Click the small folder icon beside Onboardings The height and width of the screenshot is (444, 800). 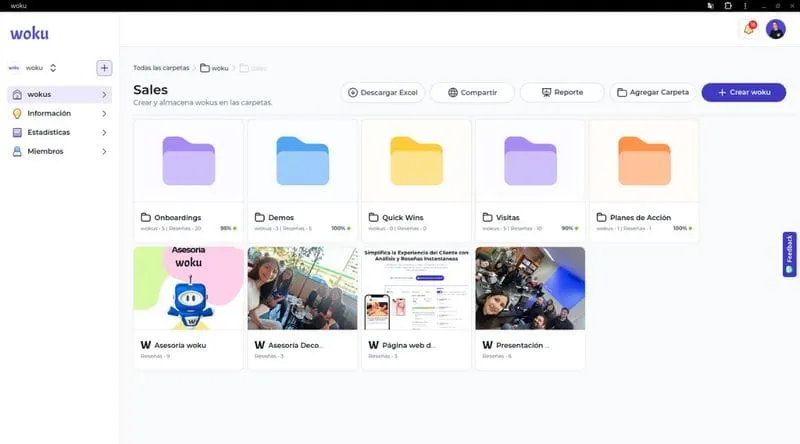point(145,217)
